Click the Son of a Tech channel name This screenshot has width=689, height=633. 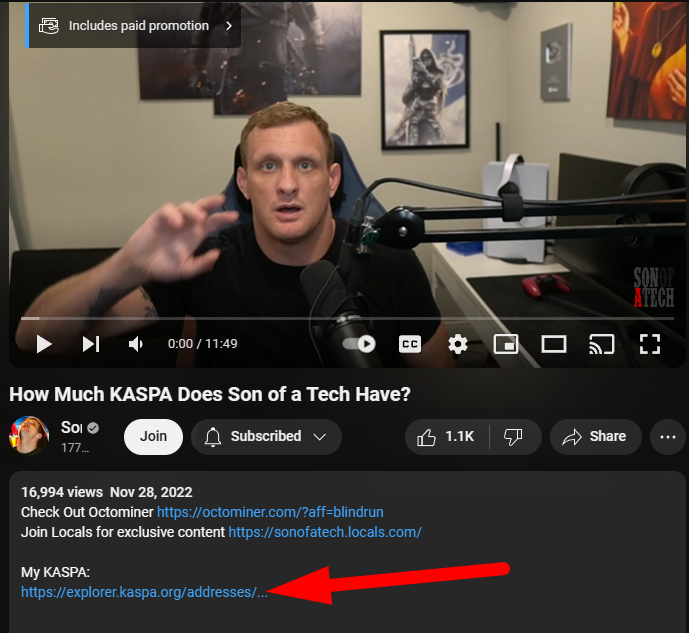click(72, 427)
